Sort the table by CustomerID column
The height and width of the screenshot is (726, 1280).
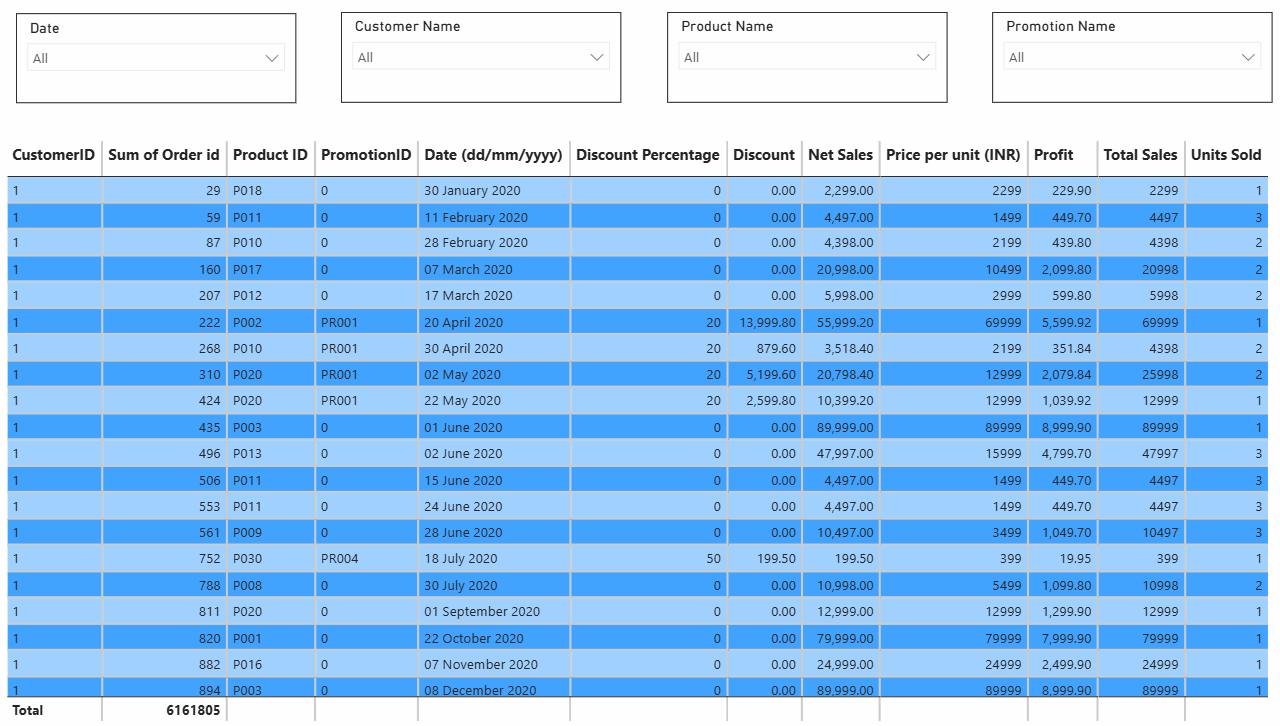pyautogui.click(x=53, y=155)
